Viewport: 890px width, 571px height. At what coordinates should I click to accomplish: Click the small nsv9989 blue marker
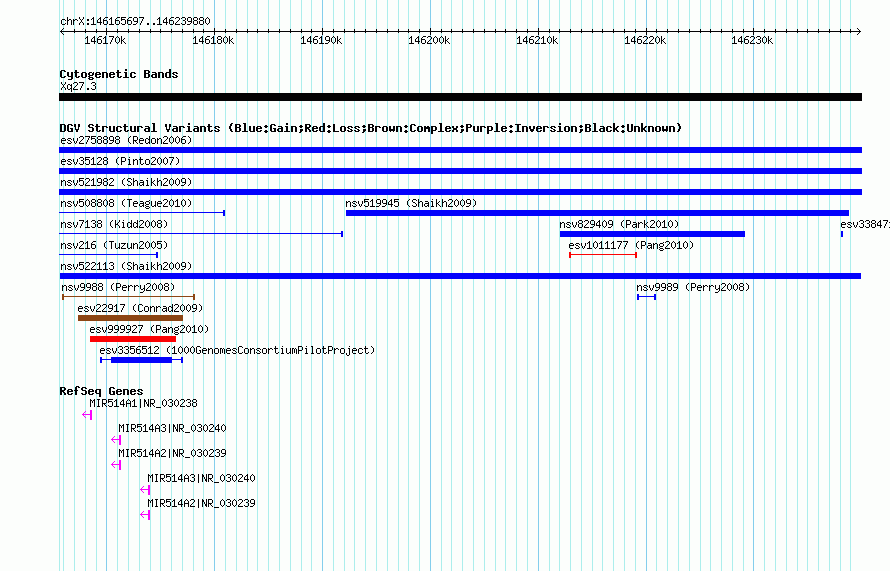tap(646, 297)
